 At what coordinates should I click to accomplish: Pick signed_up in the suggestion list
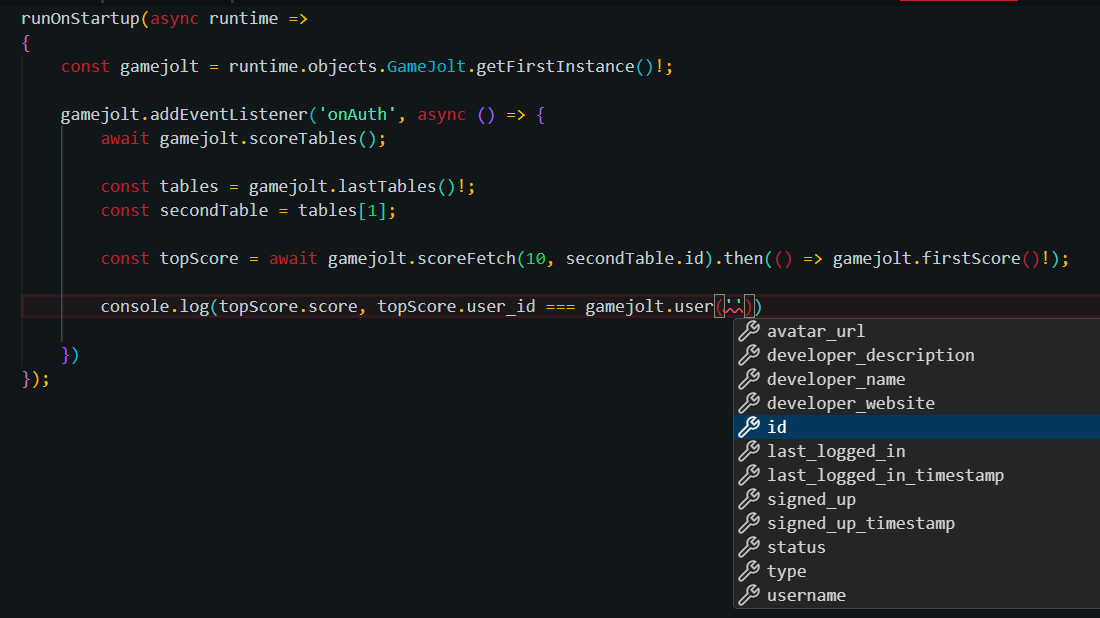[917, 499]
